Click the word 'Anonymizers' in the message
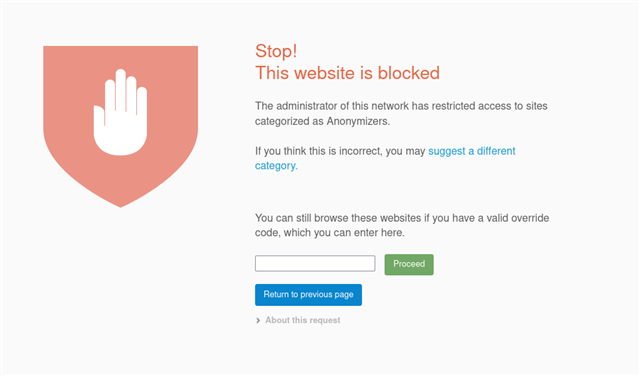The image size is (640, 376). click(358, 121)
